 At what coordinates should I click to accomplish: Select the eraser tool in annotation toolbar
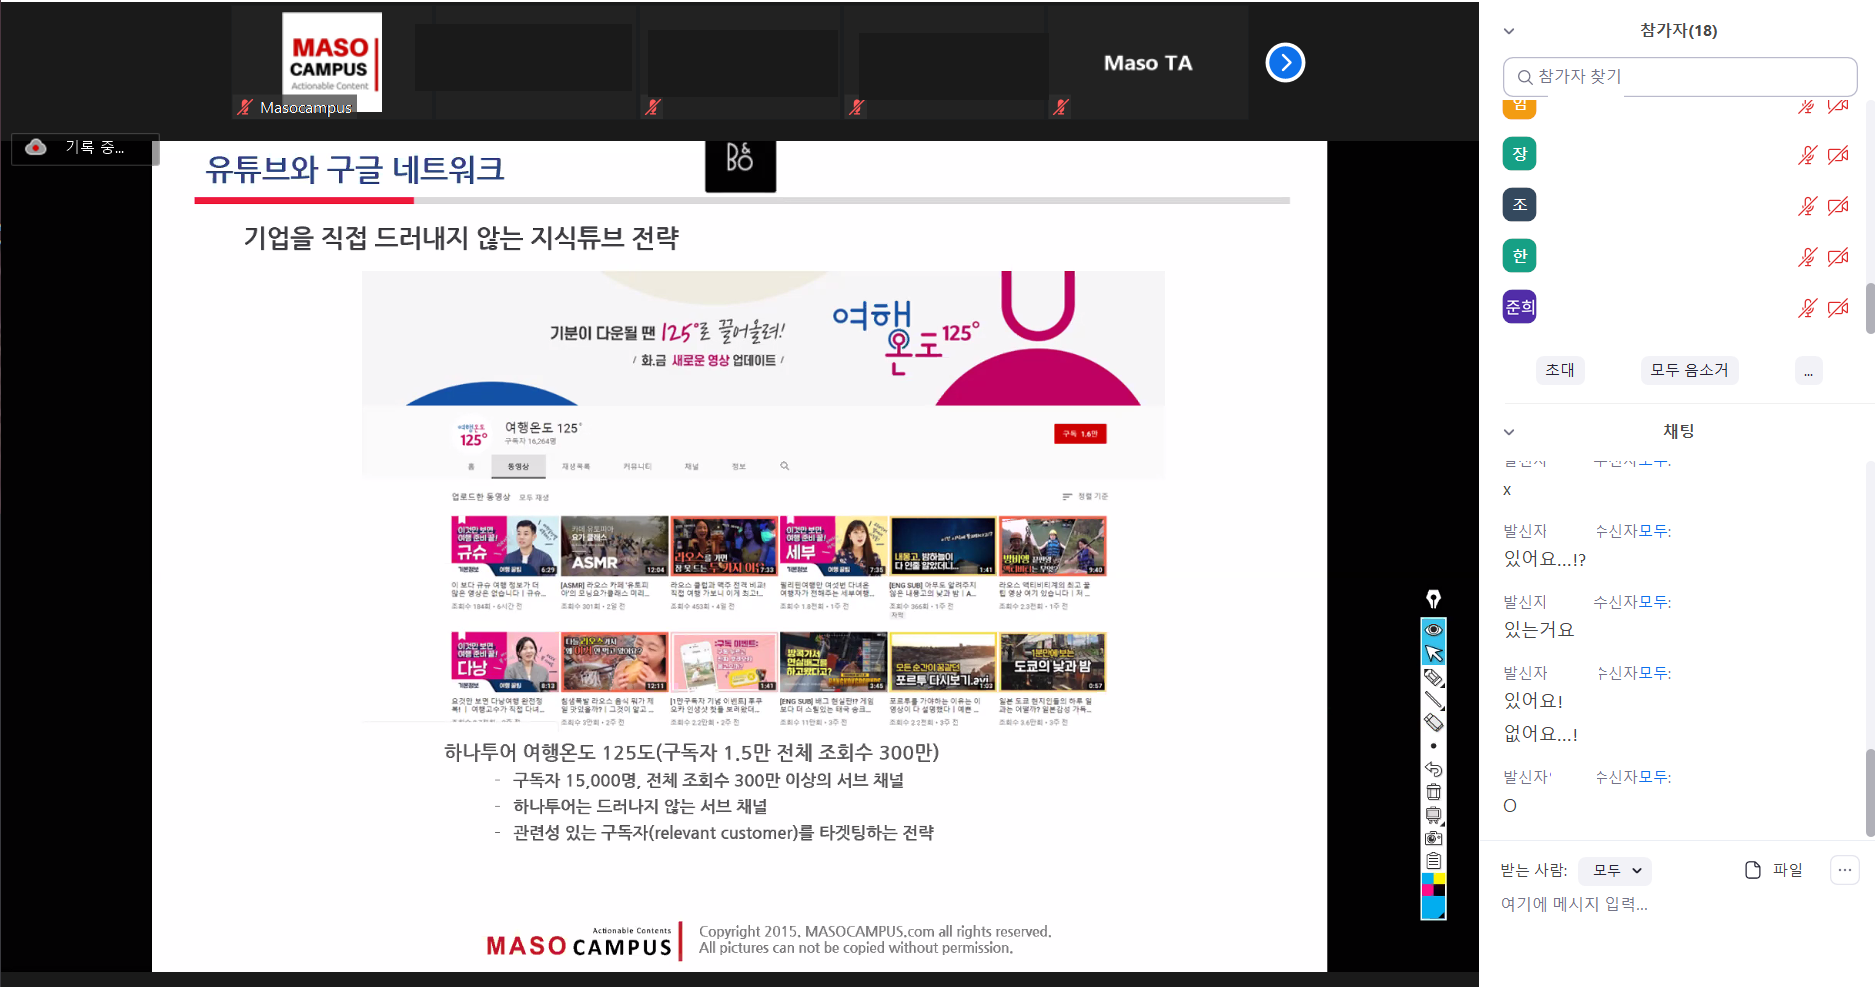pyautogui.click(x=1433, y=722)
